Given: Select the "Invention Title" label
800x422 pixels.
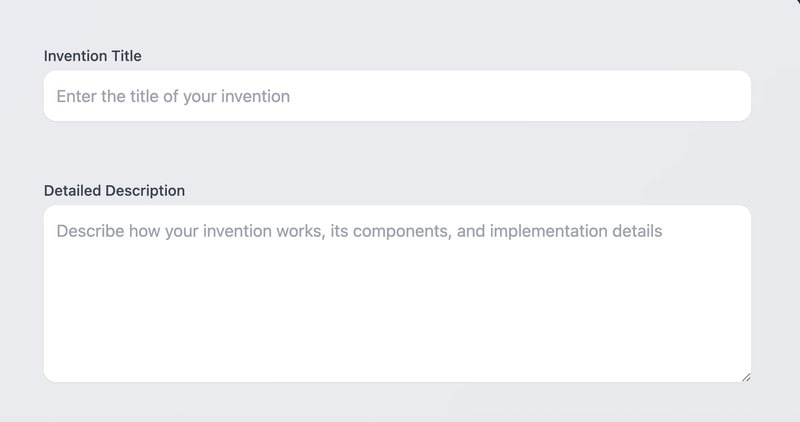Looking at the screenshot, I should click(x=93, y=56).
